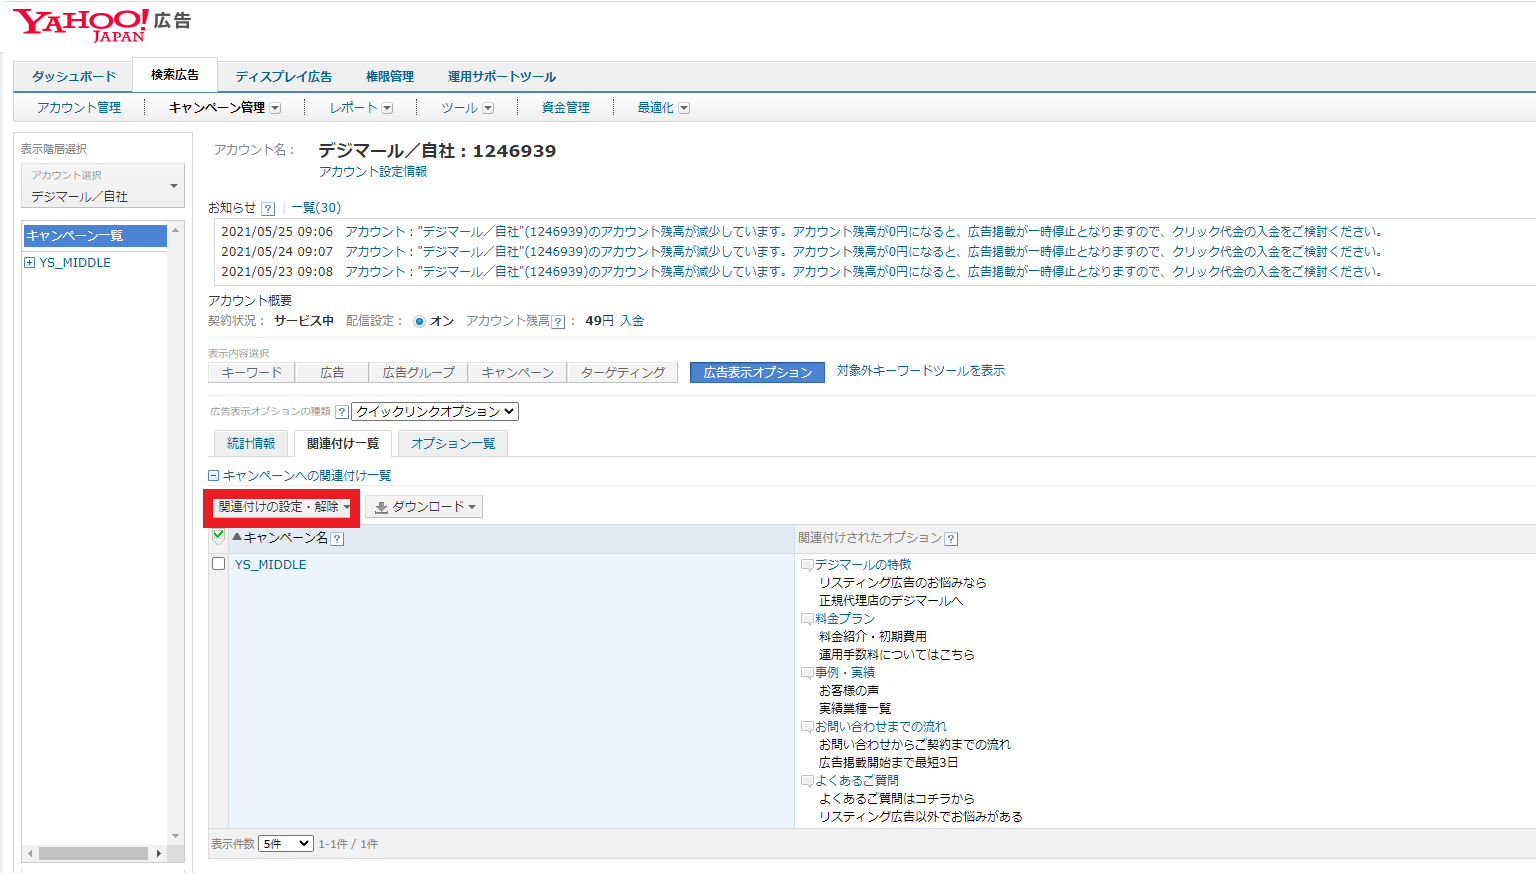Open the 関連付けの設定・解除 dropdown
The image size is (1536, 873).
click(x=284, y=507)
